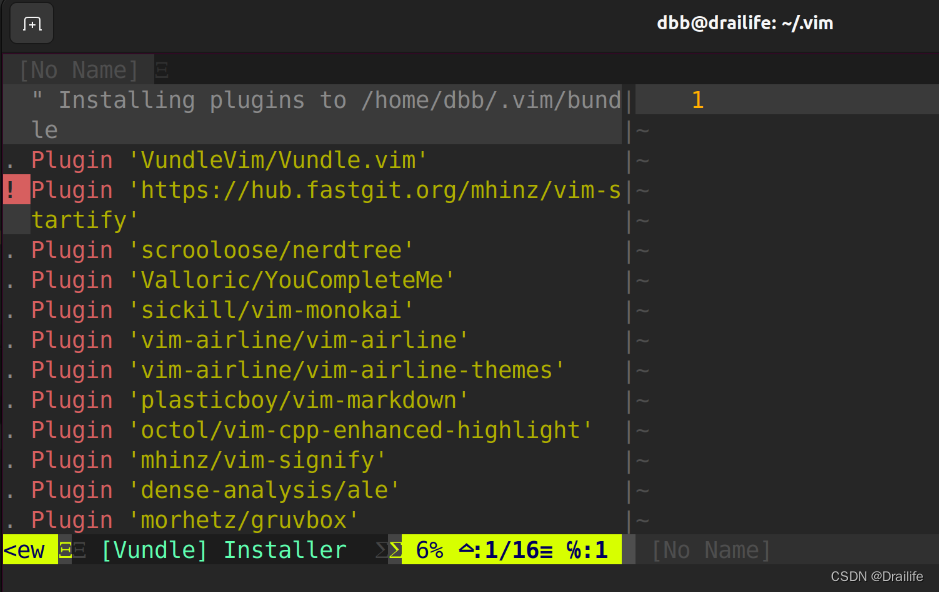
Task: Select the 'scrooloose/nerdtree' plugin line
Action: [222, 250]
